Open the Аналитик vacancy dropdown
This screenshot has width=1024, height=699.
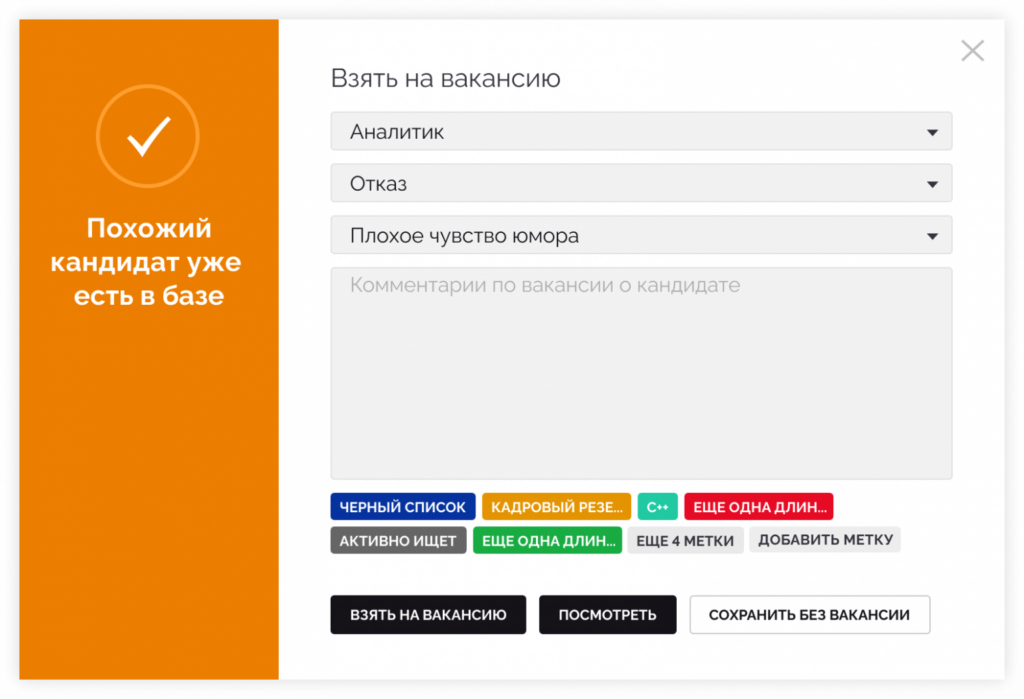pos(641,132)
